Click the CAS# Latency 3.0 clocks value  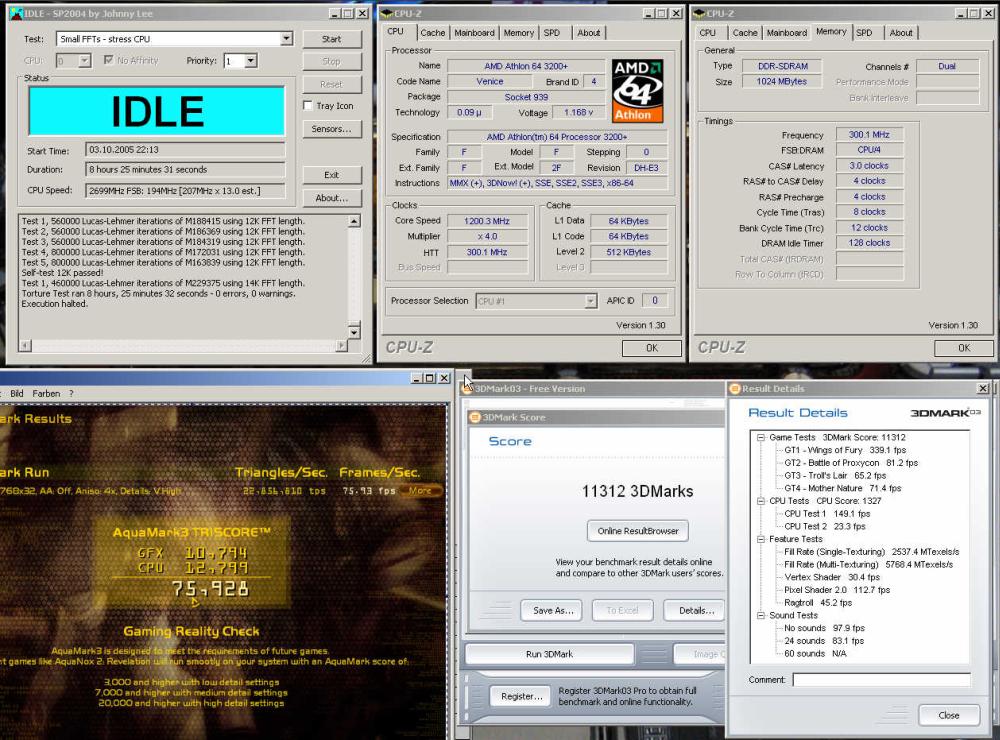(x=869, y=166)
